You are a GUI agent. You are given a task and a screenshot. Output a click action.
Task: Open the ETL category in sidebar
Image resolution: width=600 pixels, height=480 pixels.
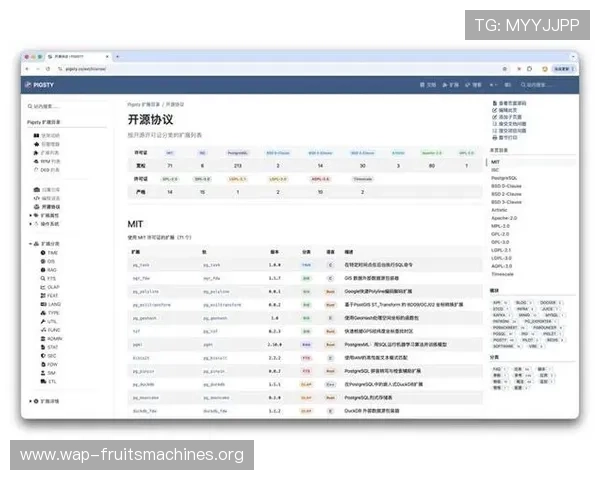(x=48, y=382)
